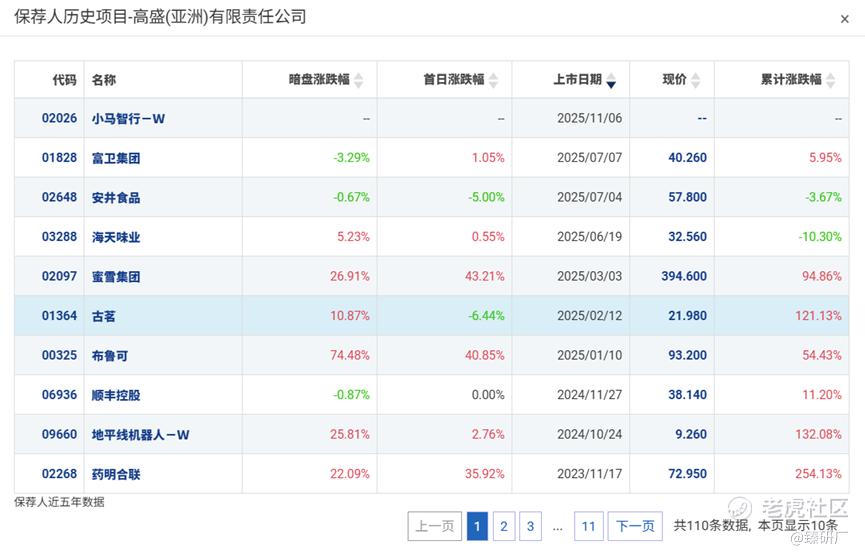This screenshot has height=558, width=865.
Task: Select current price 9.260
Action: pos(691,434)
